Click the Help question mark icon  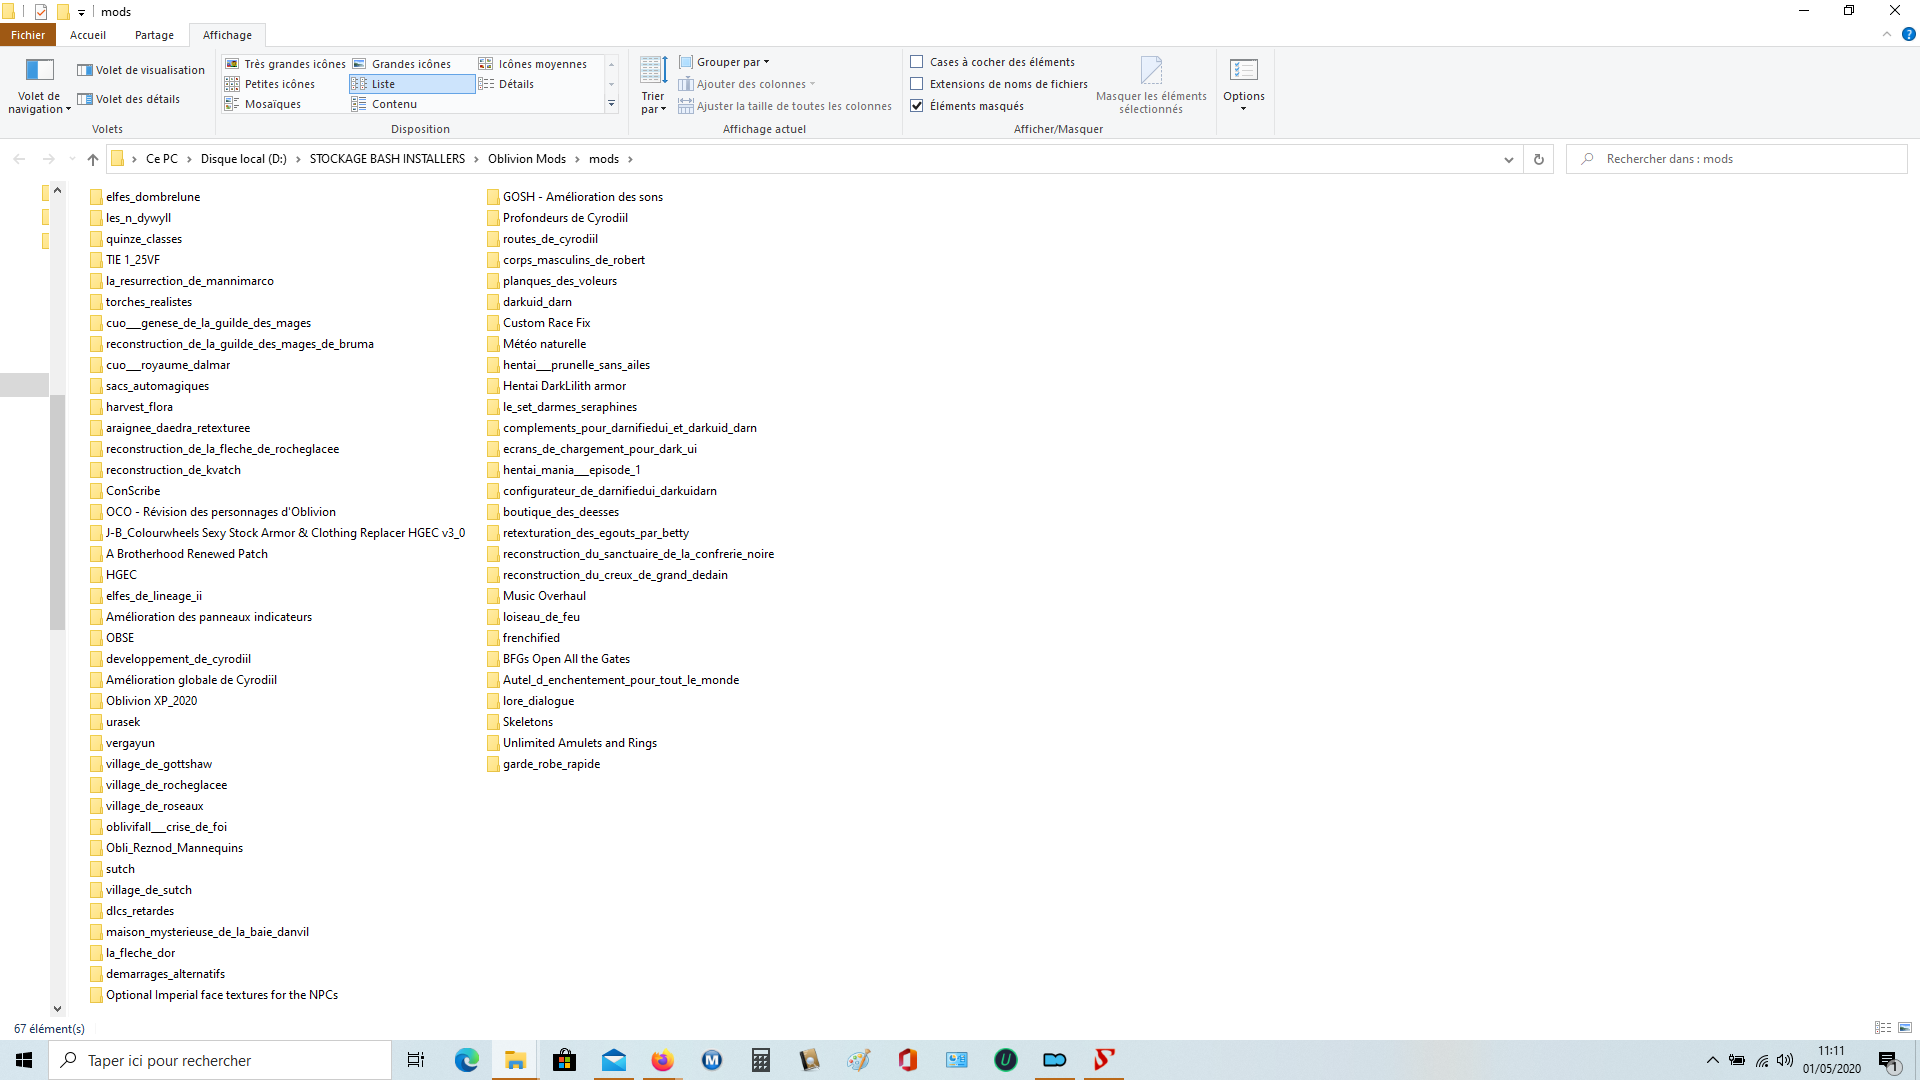(1908, 34)
